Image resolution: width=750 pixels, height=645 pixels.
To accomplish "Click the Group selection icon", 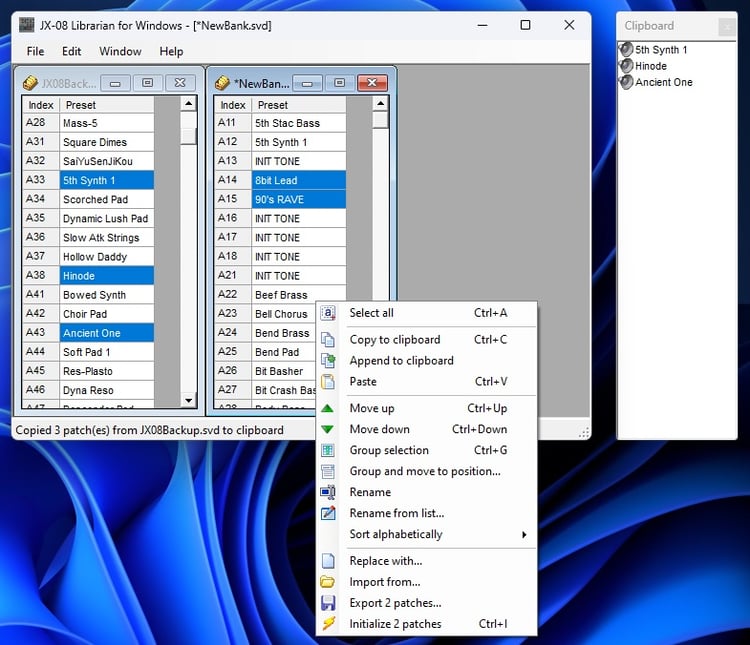I will tap(328, 450).
